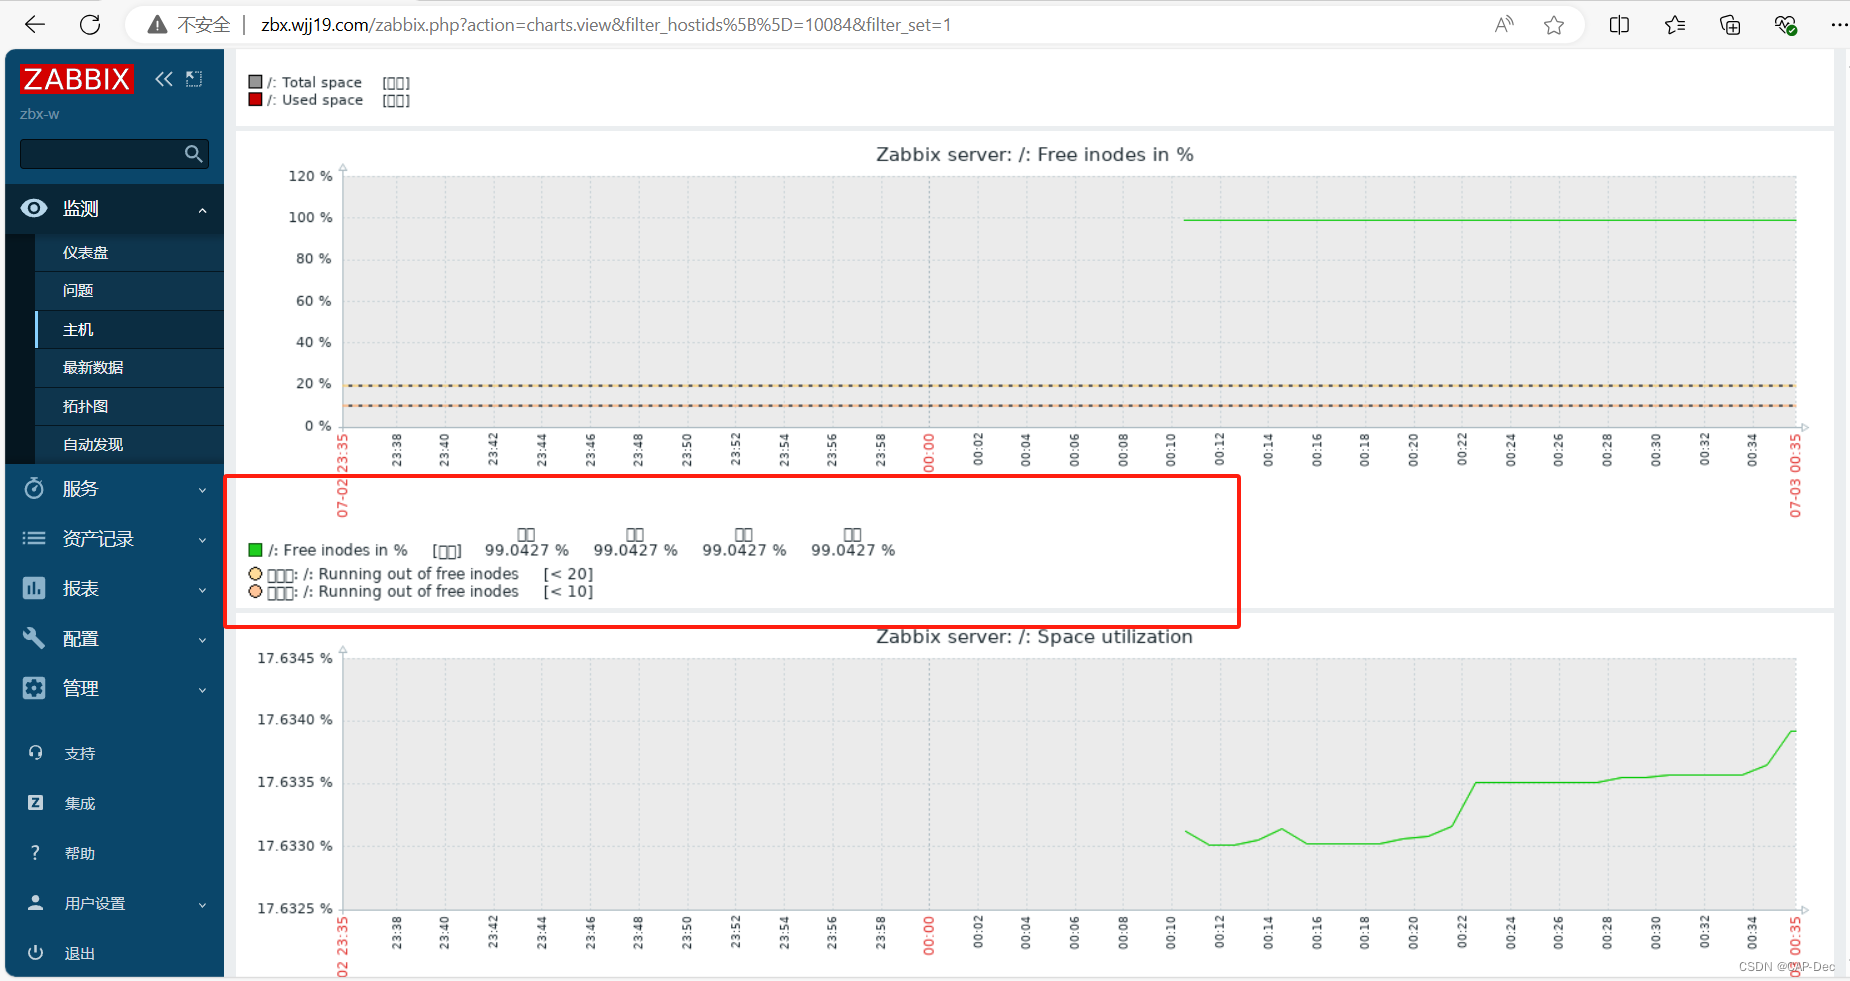
Task: Click the user icon beside 用户设置
Action: (x=36, y=903)
